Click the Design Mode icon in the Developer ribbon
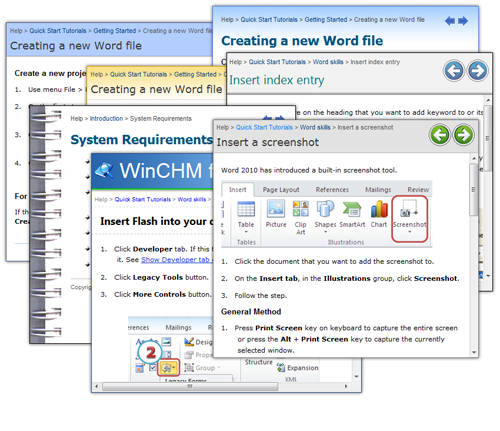Screen dimensions: 500x431 189,342
